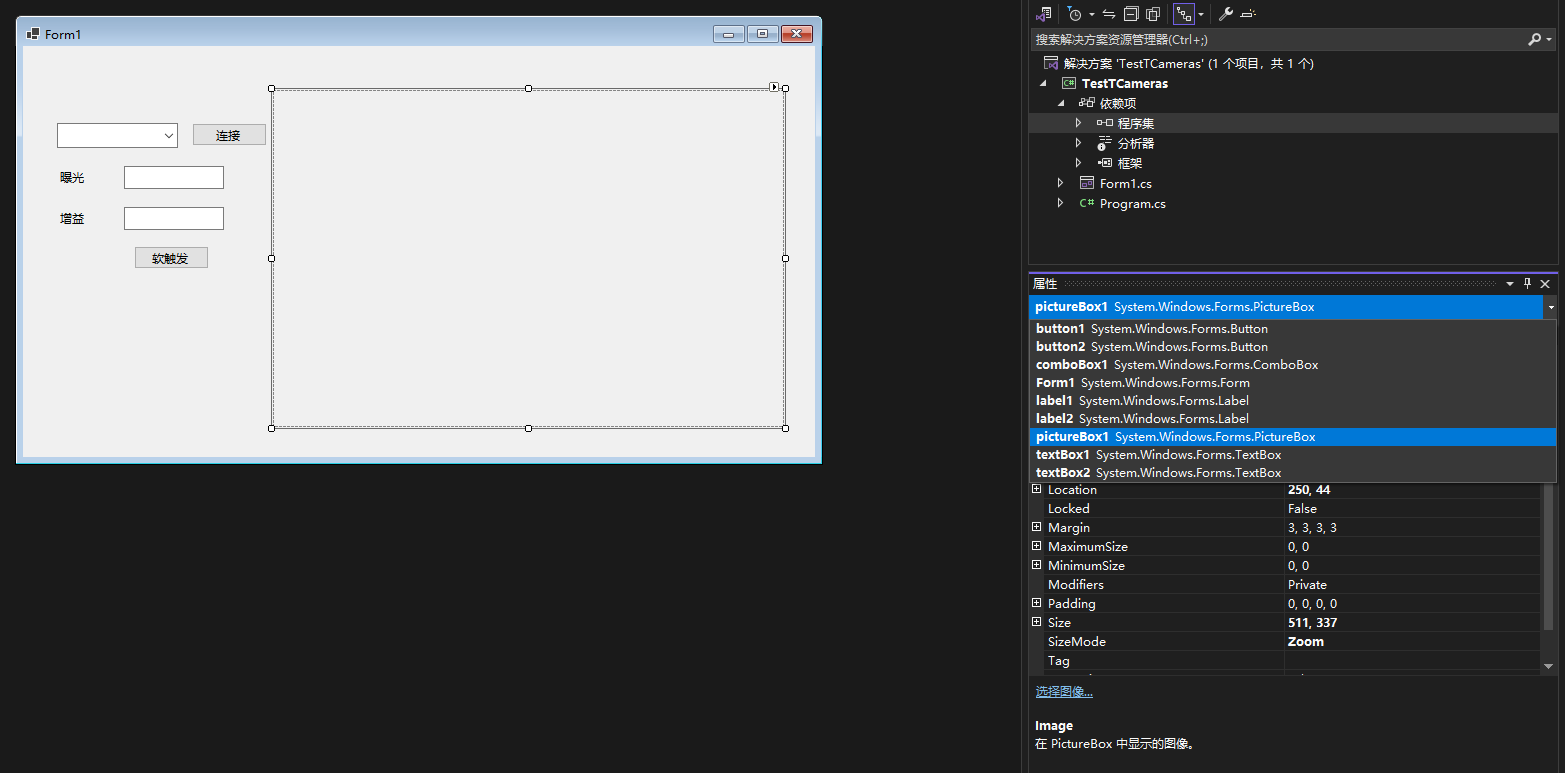Click the 连接 button on Form1

[229, 135]
